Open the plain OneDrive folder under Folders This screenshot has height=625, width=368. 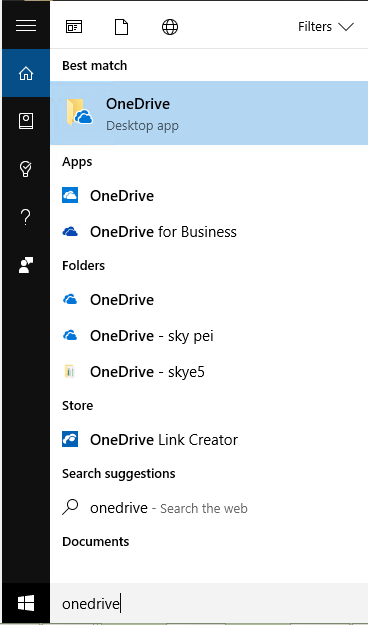pyautogui.click(x=209, y=300)
